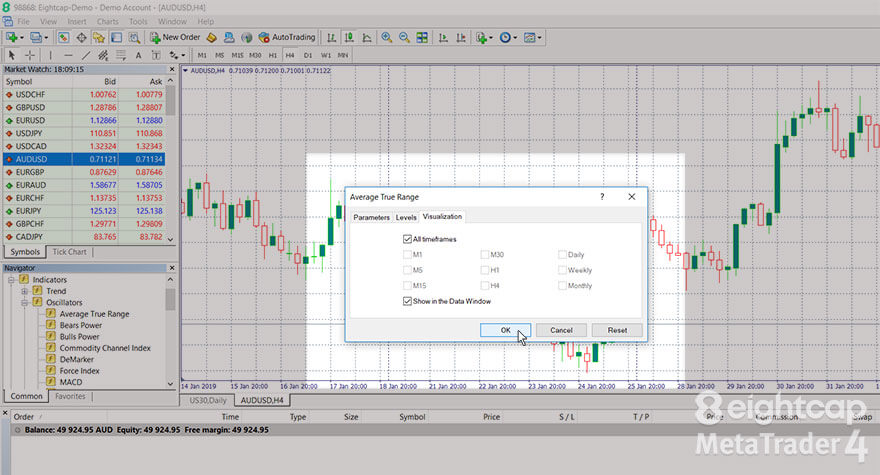Switch to Navigator Favorites tab
Viewport: 880px width, 475px height.
tap(70, 396)
